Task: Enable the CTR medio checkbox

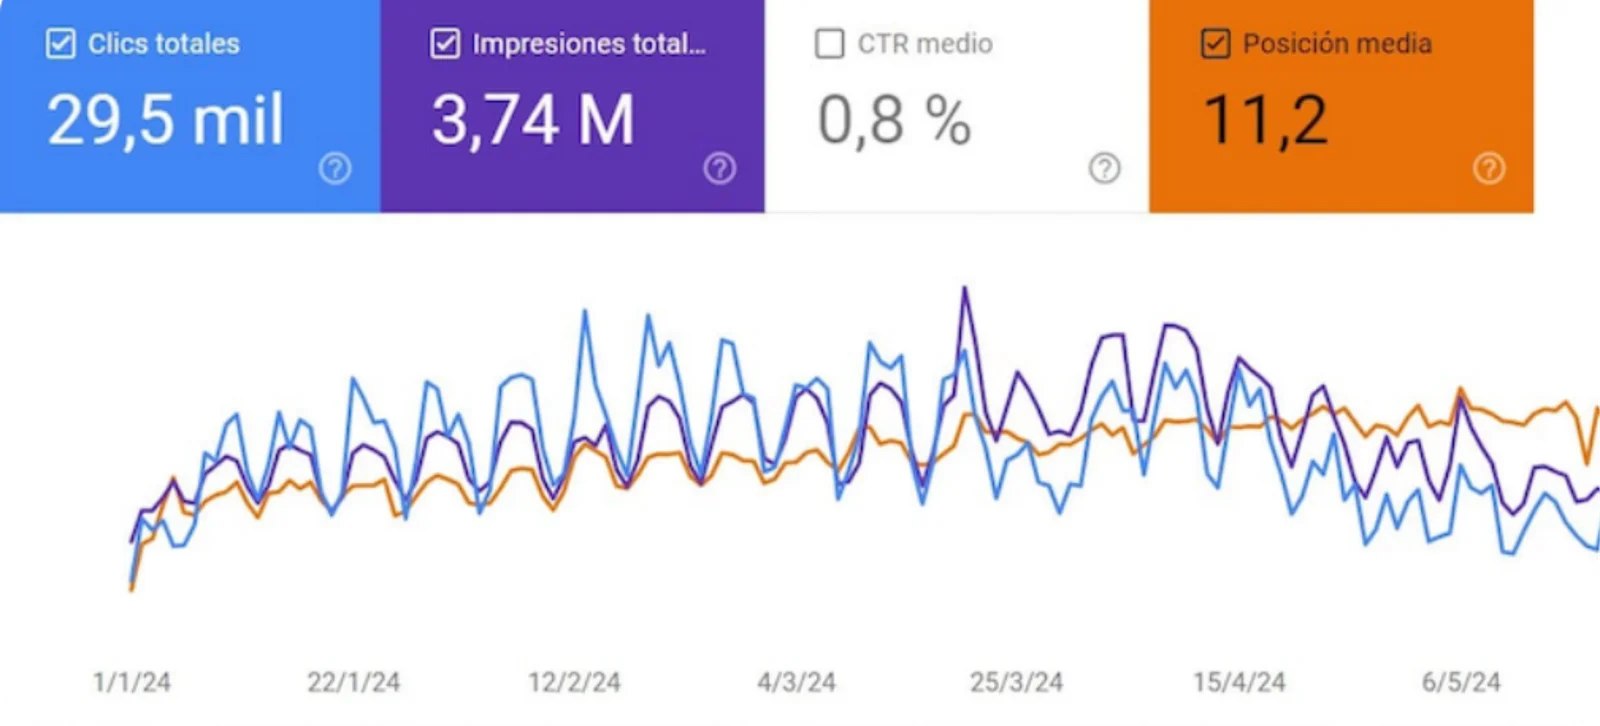Action: (x=829, y=44)
